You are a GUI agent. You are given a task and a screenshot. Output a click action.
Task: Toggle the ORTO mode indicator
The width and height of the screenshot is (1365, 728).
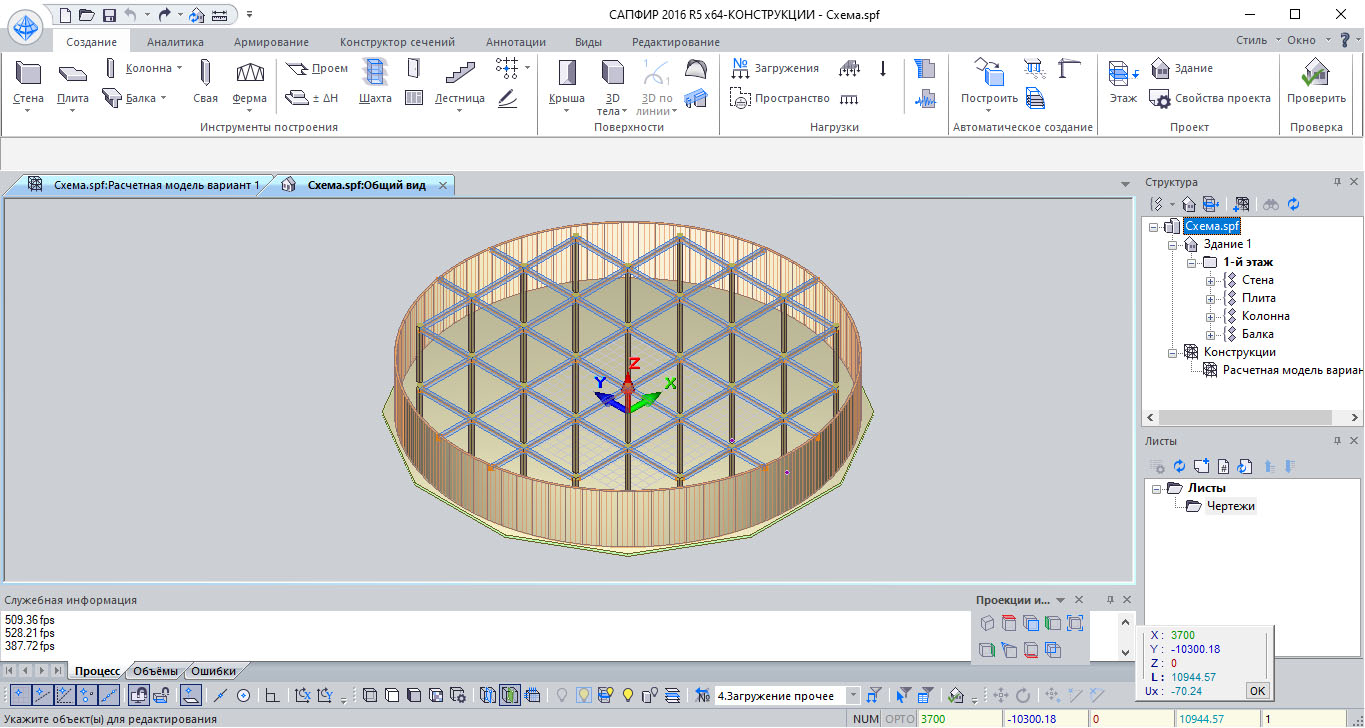[x=900, y=719]
